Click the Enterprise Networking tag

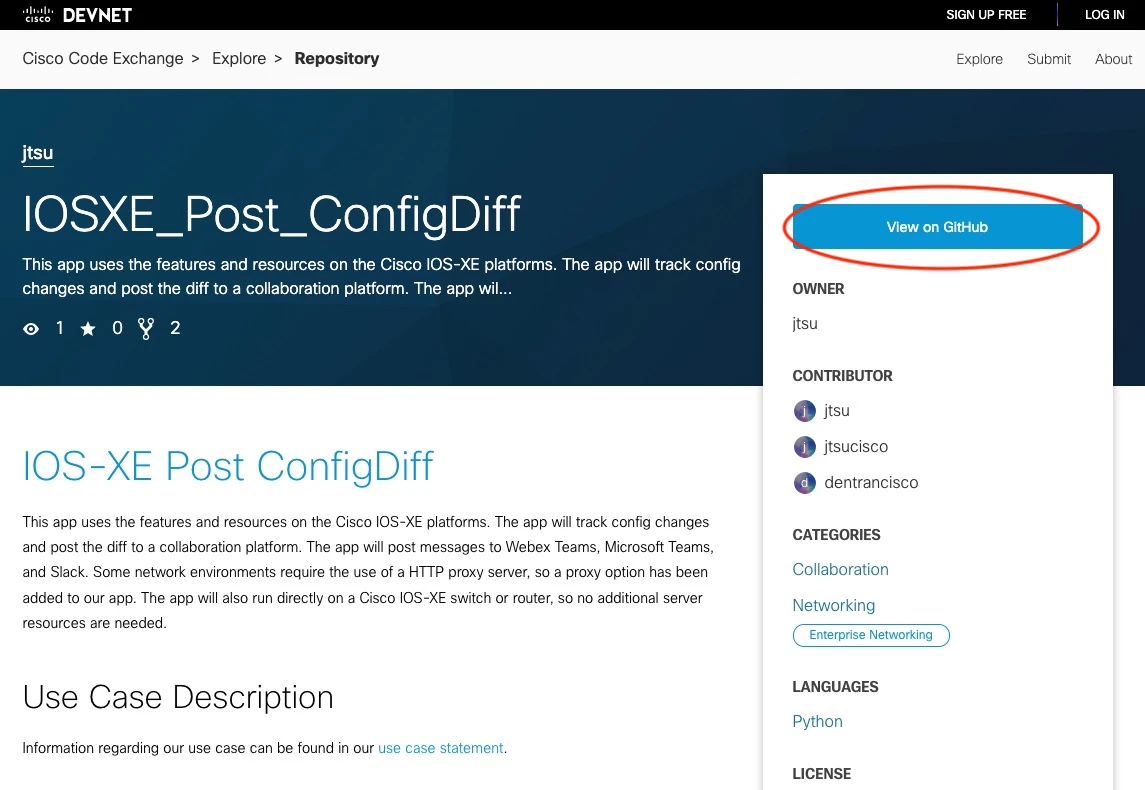point(871,635)
